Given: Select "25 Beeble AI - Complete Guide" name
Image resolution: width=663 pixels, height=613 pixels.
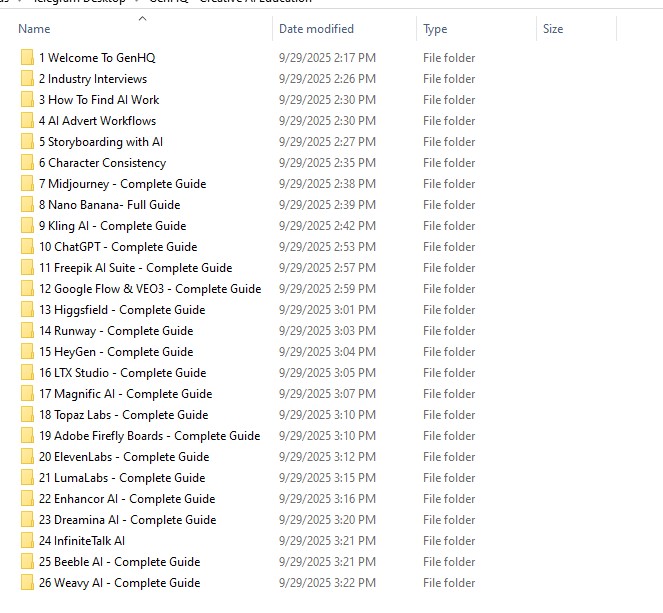Looking at the screenshot, I should (120, 562).
